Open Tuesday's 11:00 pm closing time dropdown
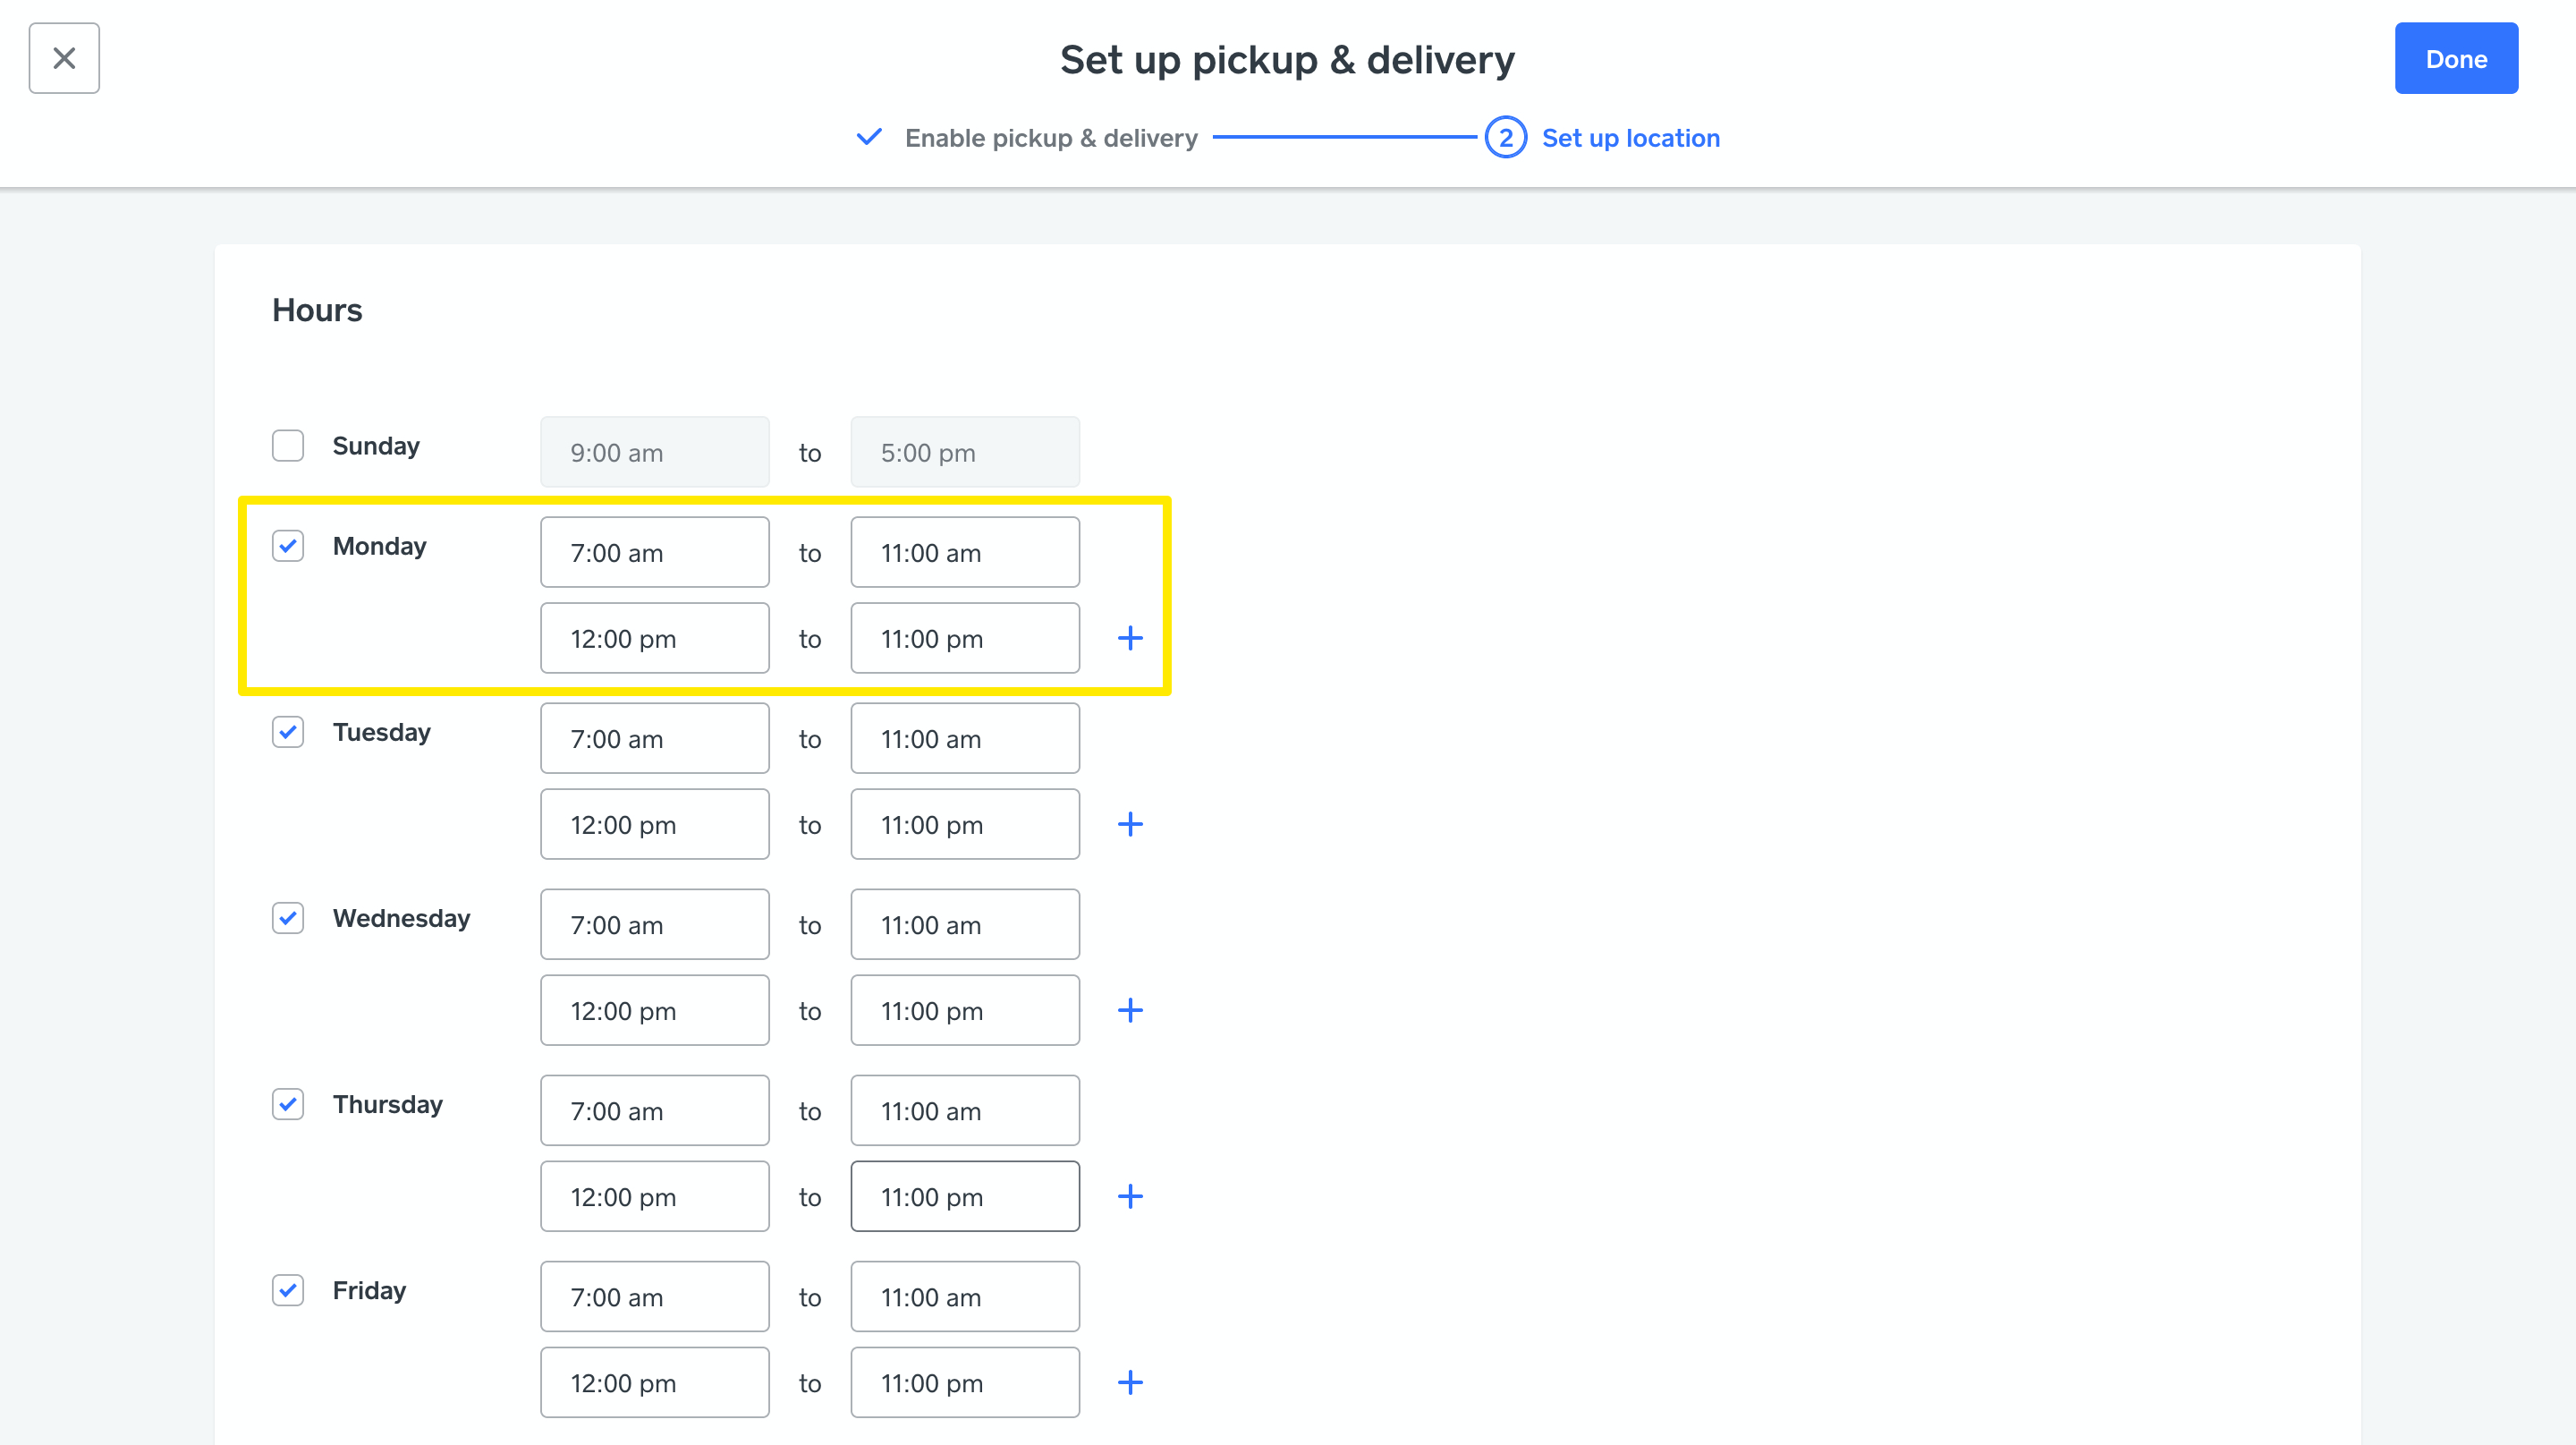Screen dimensions: 2576x1445 click(x=964, y=824)
